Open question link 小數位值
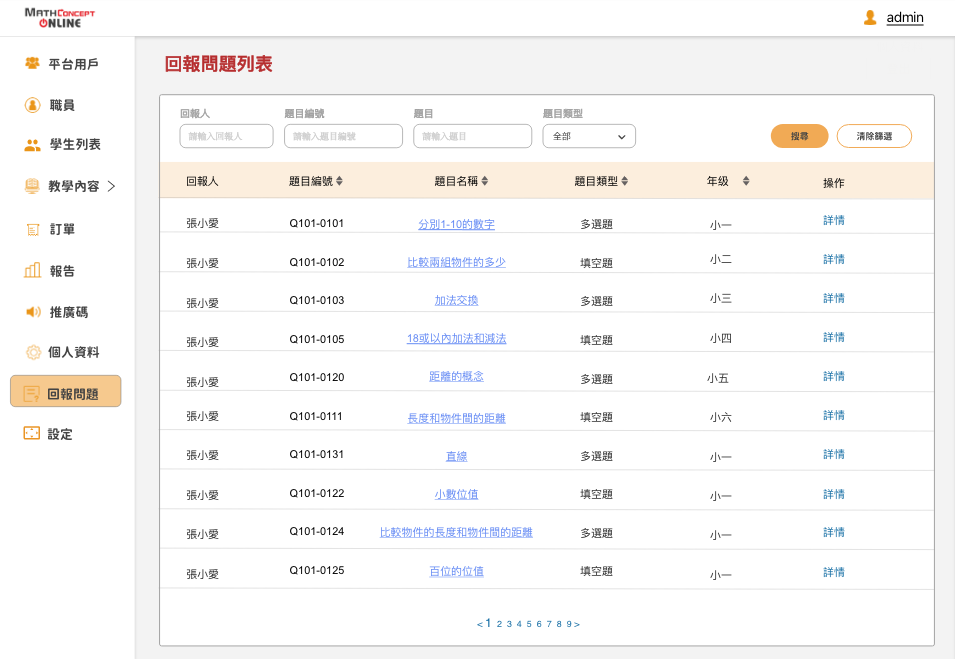The width and height of the screenshot is (955, 659). click(456, 494)
